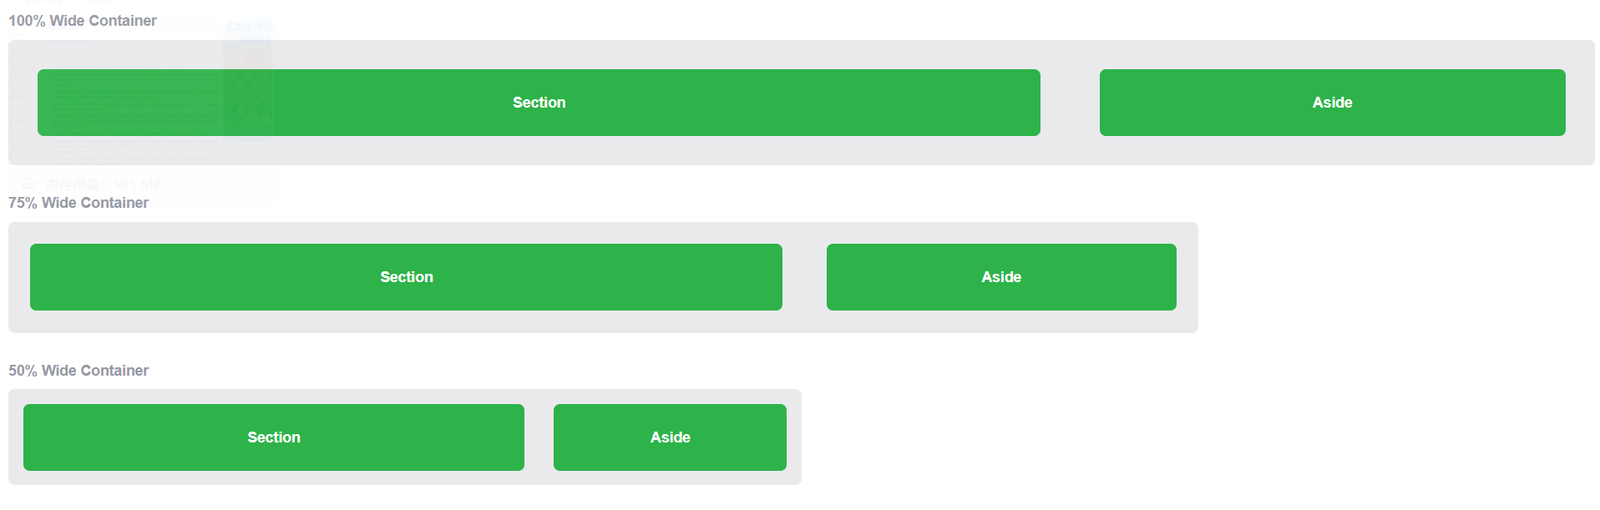The image size is (1600, 510).
Task: Click gray padding right of Aside in 50% container
Action: [x=794, y=437]
